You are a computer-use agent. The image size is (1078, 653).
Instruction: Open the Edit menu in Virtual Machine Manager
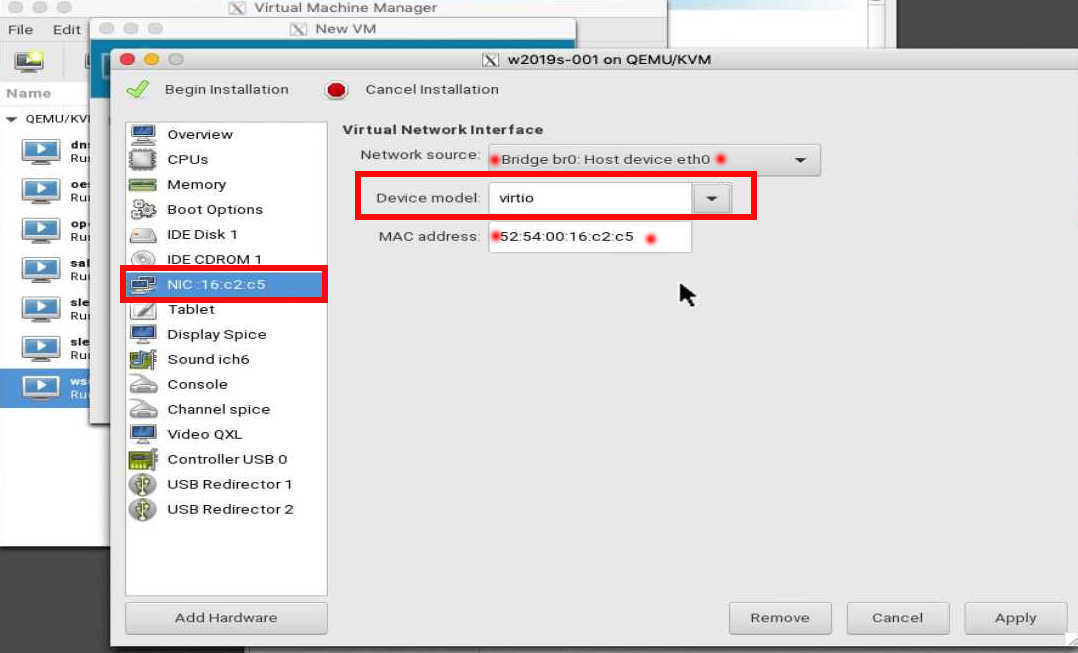[67, 30]
